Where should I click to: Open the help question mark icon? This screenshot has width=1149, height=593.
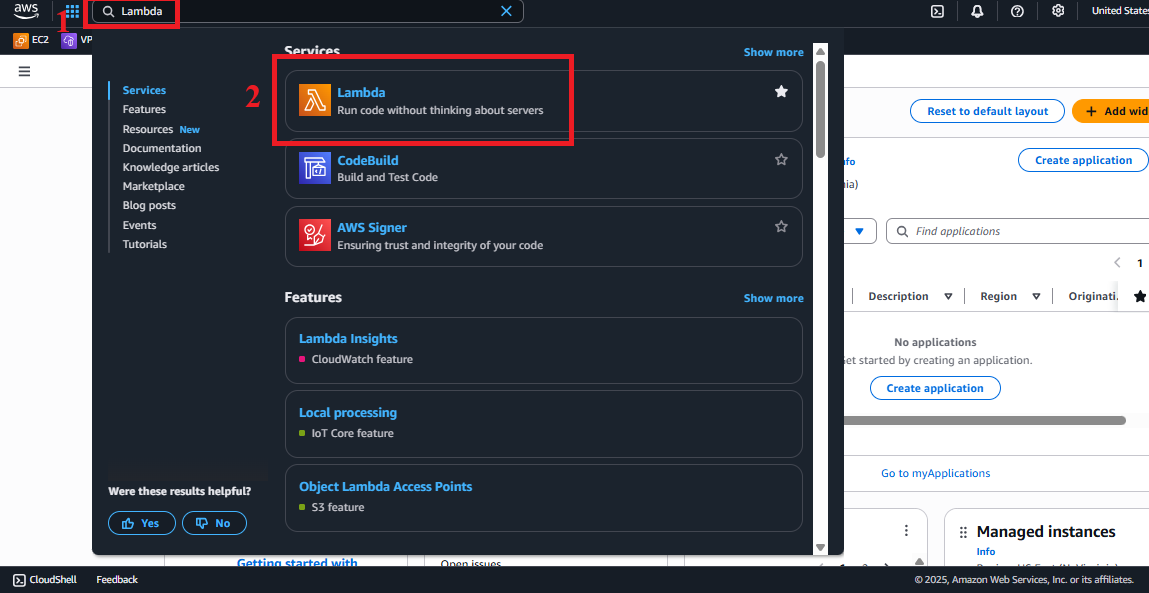click(1017, 11)
